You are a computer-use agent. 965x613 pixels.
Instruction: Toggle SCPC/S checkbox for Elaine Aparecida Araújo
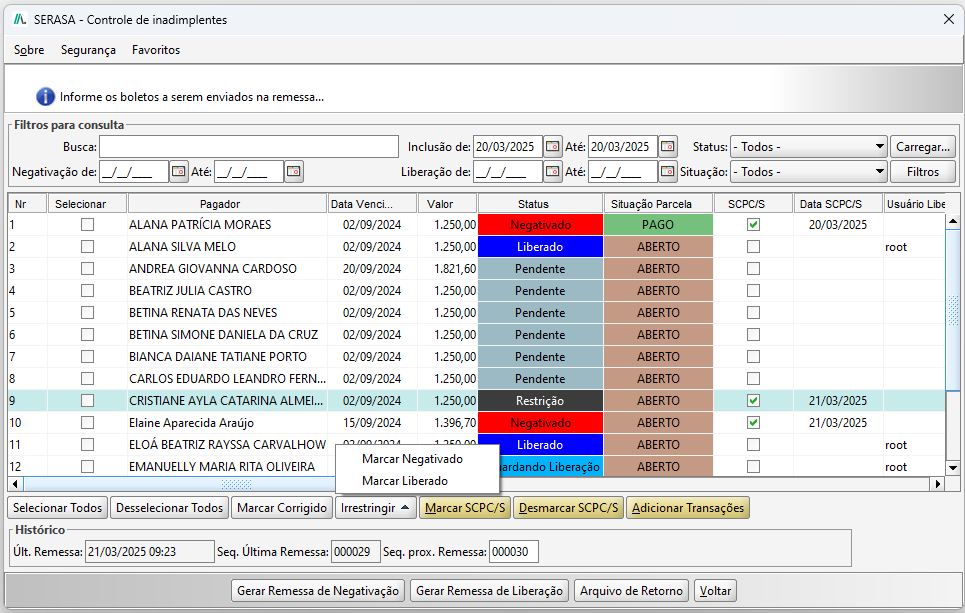pyautogui.click(x=753, y=423)
